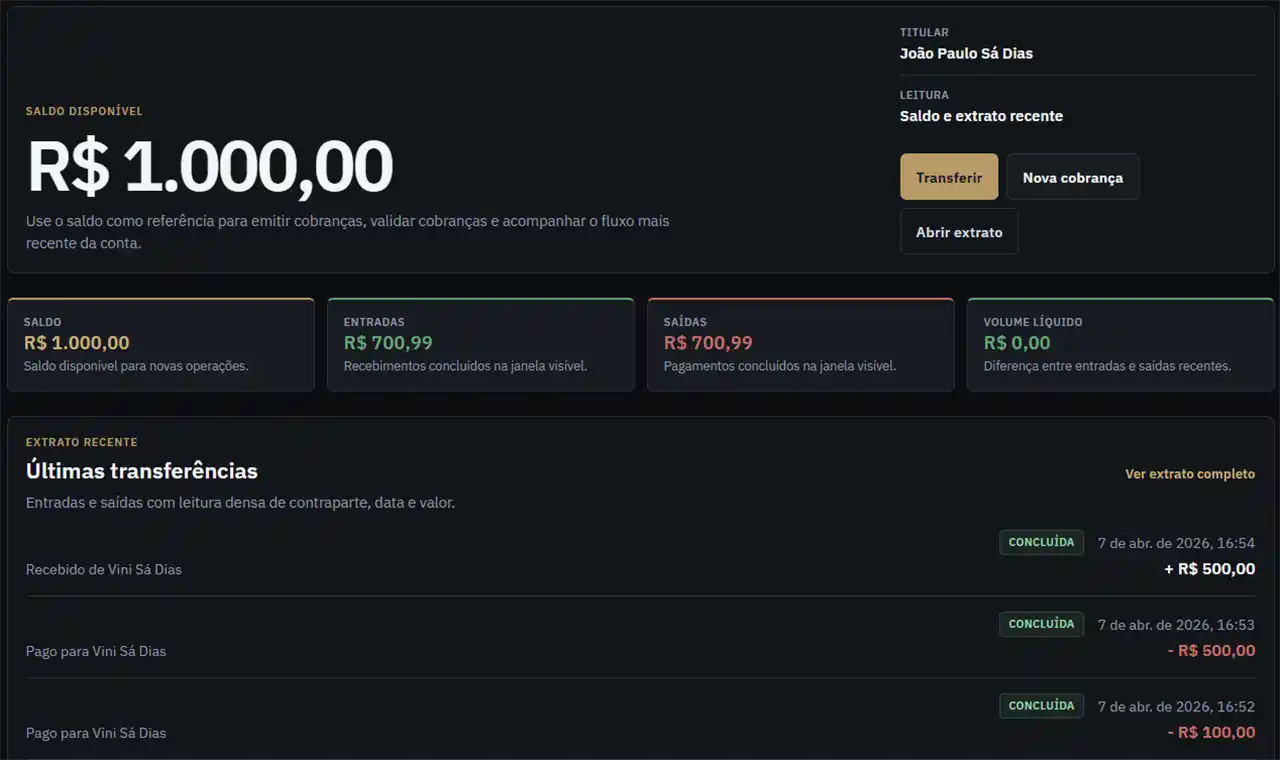This screenshot has width=1280, height=760.
Task: Click the Saldo Disponível label
Action: pos(84,111)
